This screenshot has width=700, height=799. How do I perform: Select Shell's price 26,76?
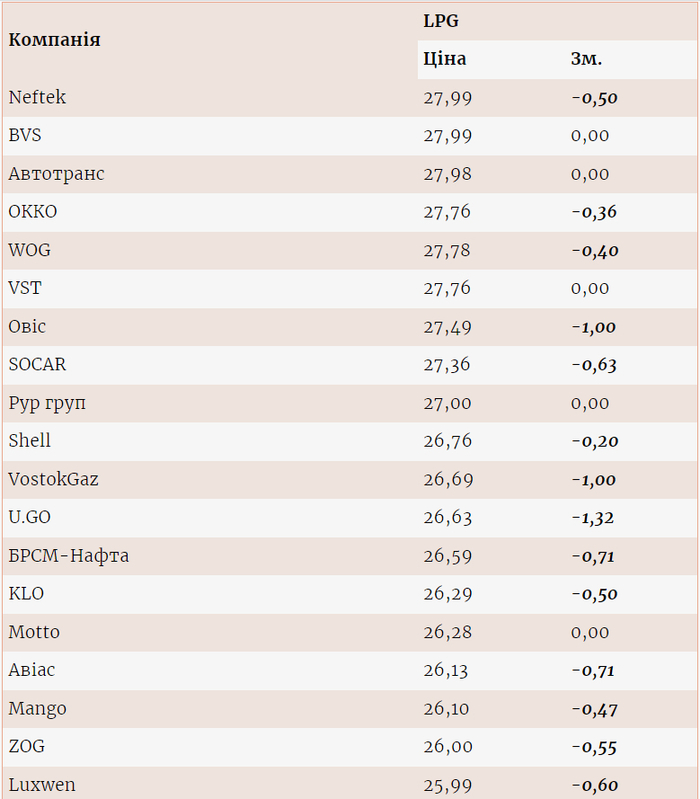pyautogui.click(x=447, y=441)
